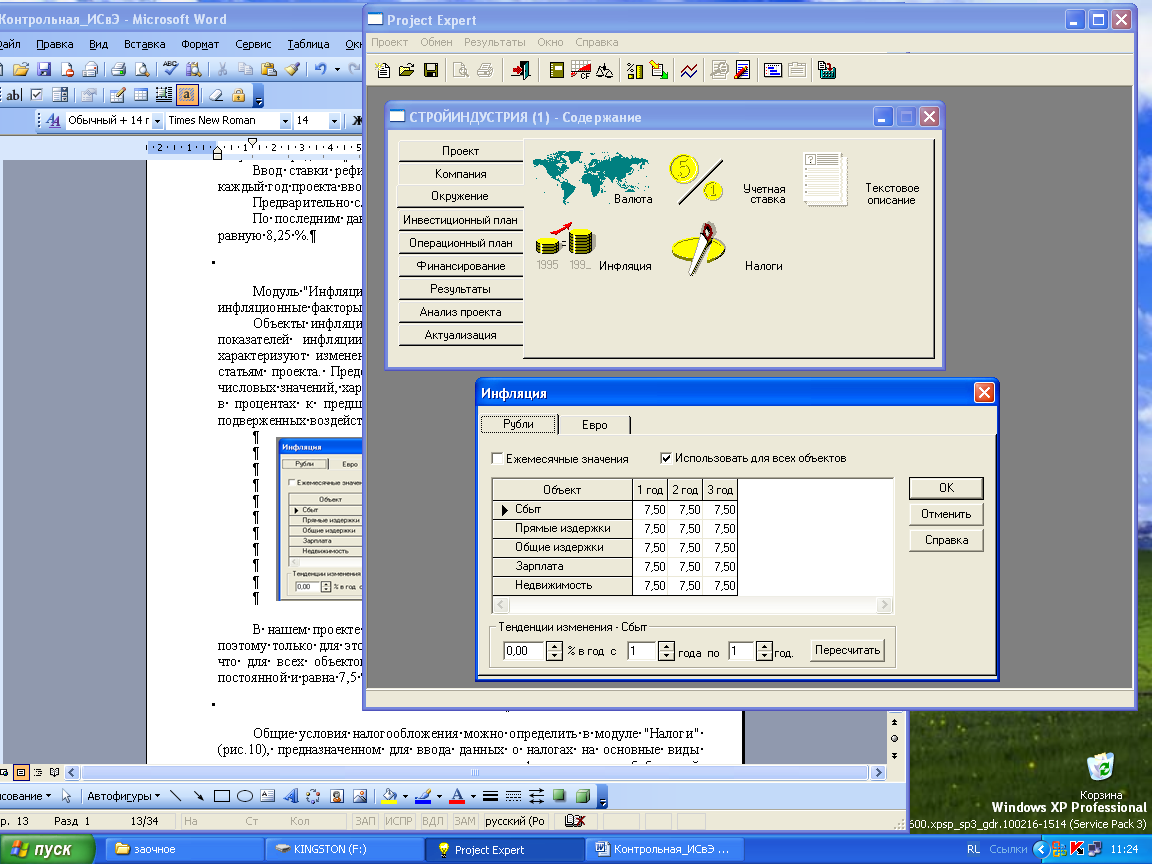The width and height of the screenshot is (1152, 864).
Task: Click the 3-D style green cube icon
Action: click(583, 796)
